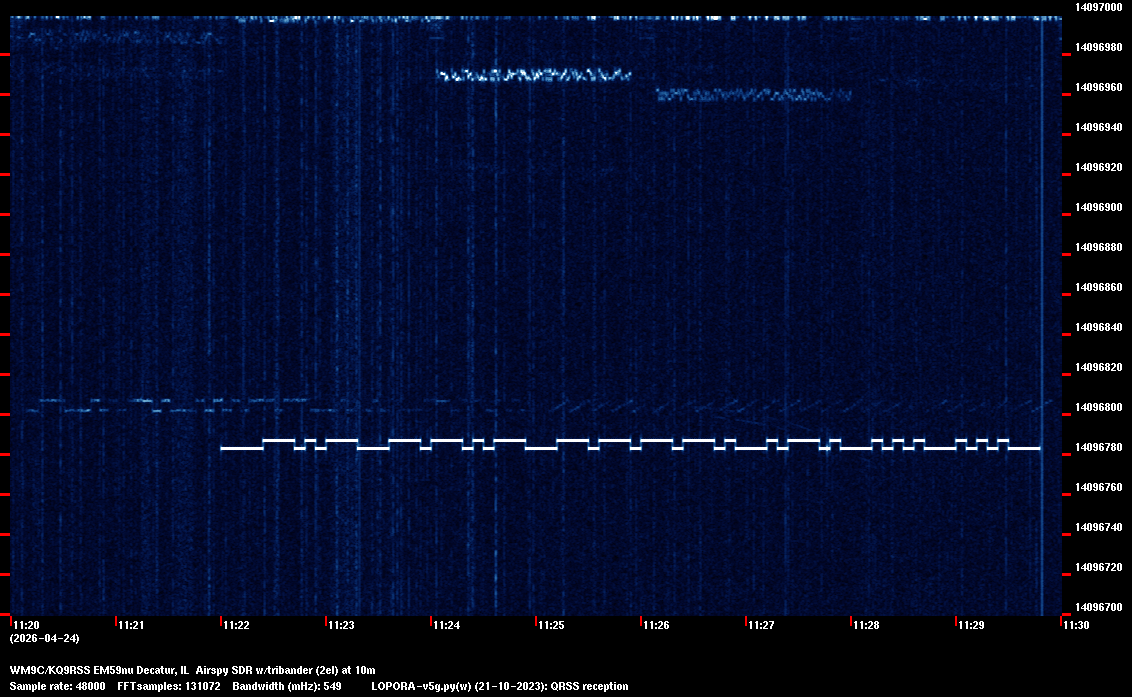Click the fainter signal burst starting at 11:26

pyautogui.click(x=753, y=95)
